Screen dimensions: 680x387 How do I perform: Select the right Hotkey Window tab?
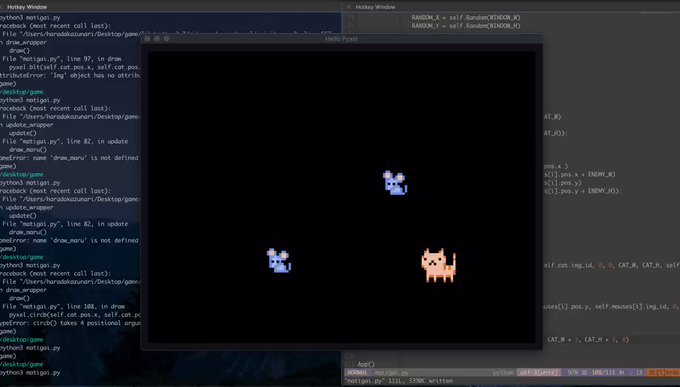point(376,7)
